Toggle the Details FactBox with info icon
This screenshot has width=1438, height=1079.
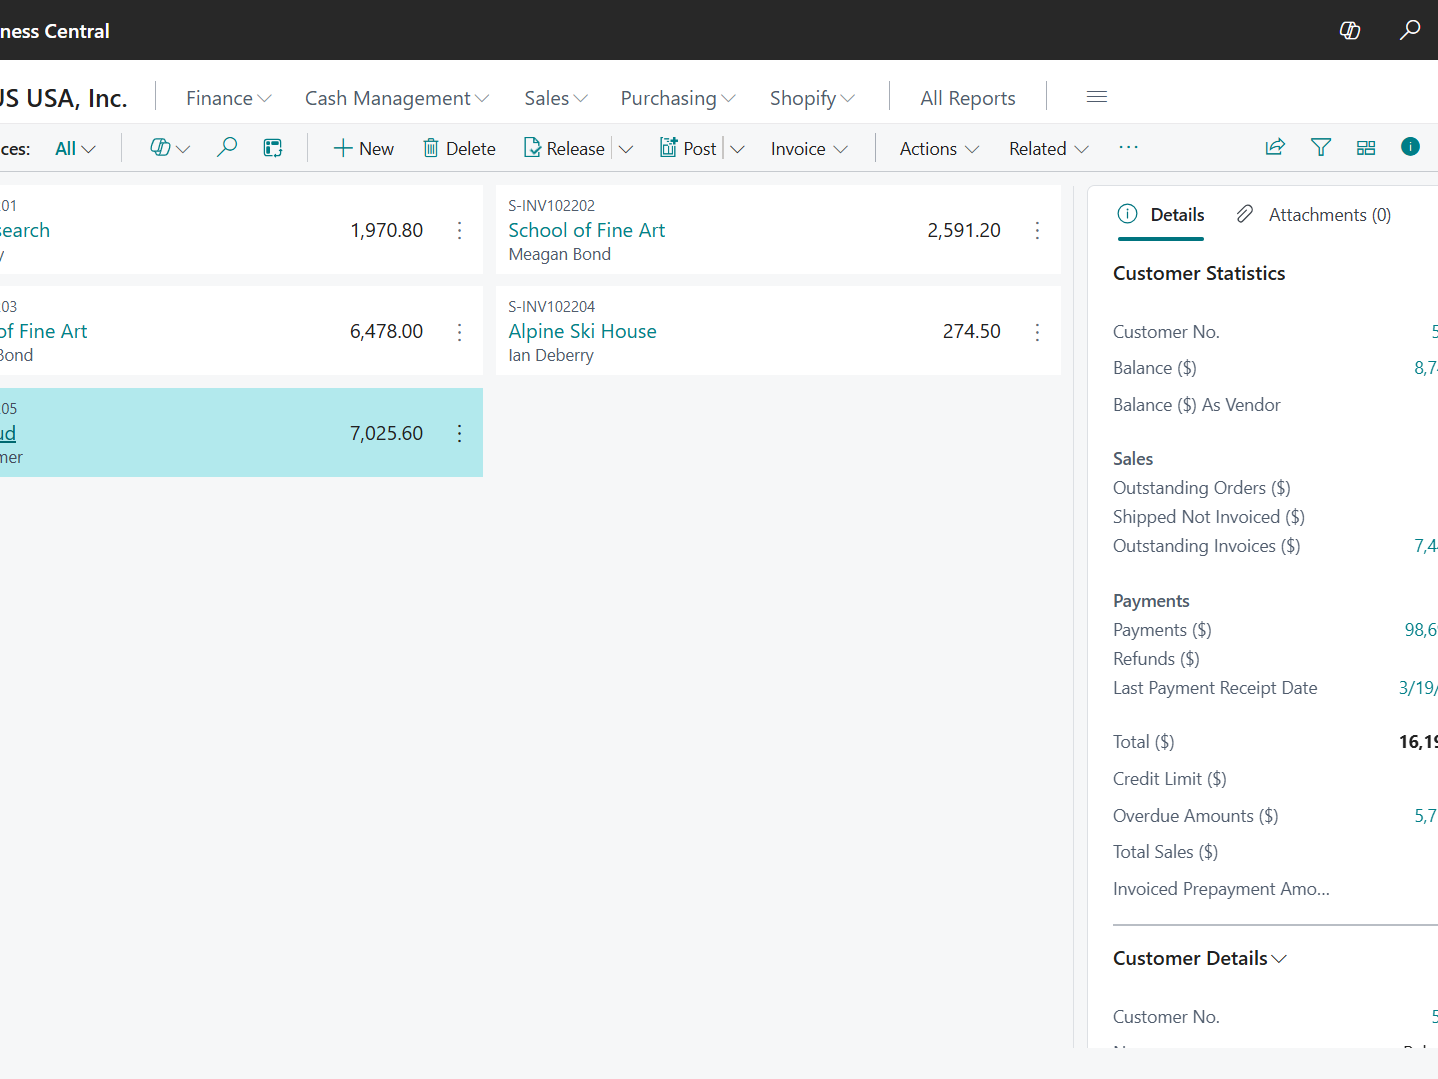[1410, 147]
